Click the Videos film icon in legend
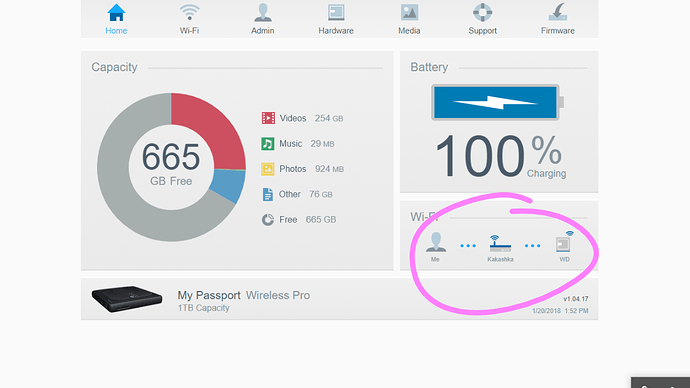690x388 pixels. click(x=268, y=118)
